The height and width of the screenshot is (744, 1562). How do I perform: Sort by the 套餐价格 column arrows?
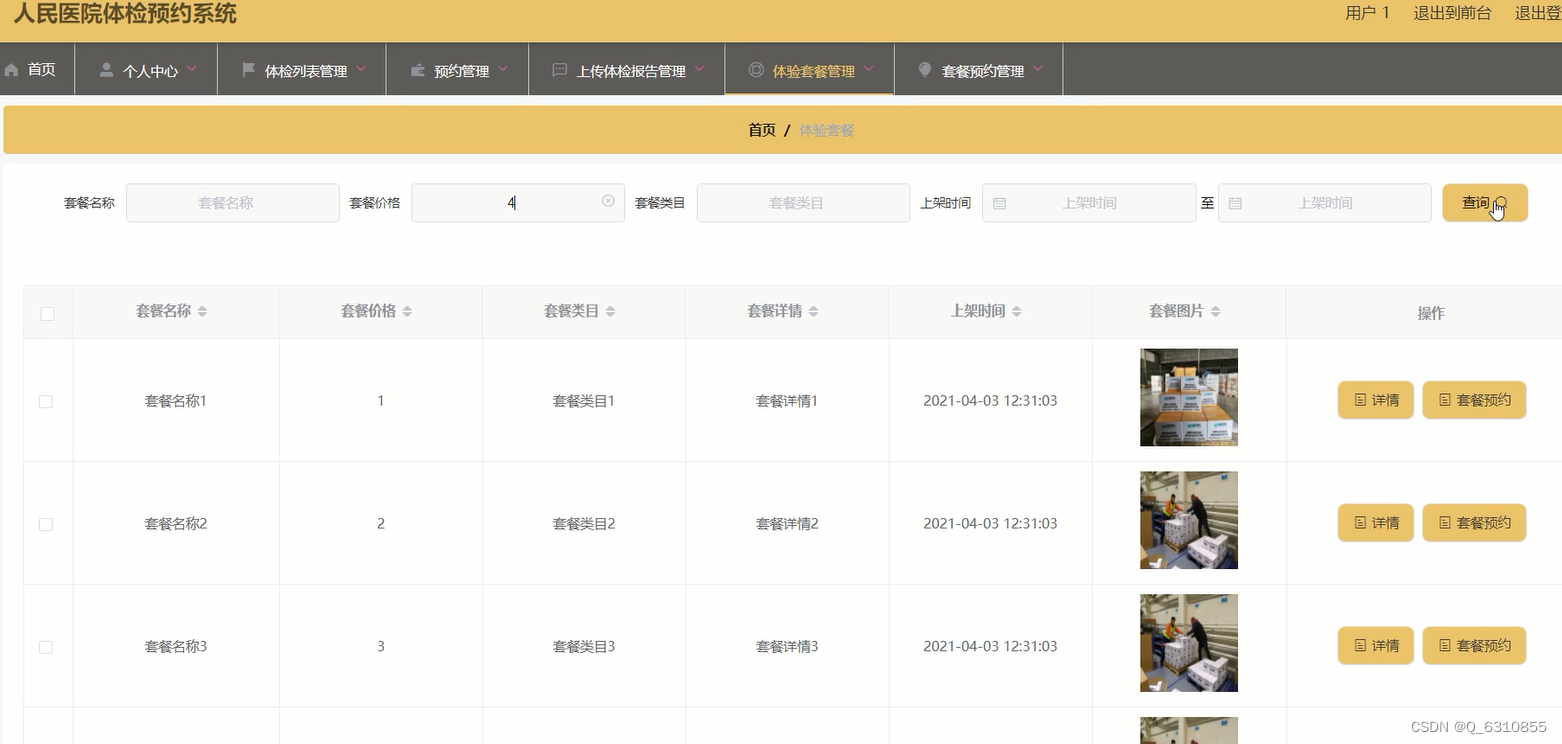point(407,312)
